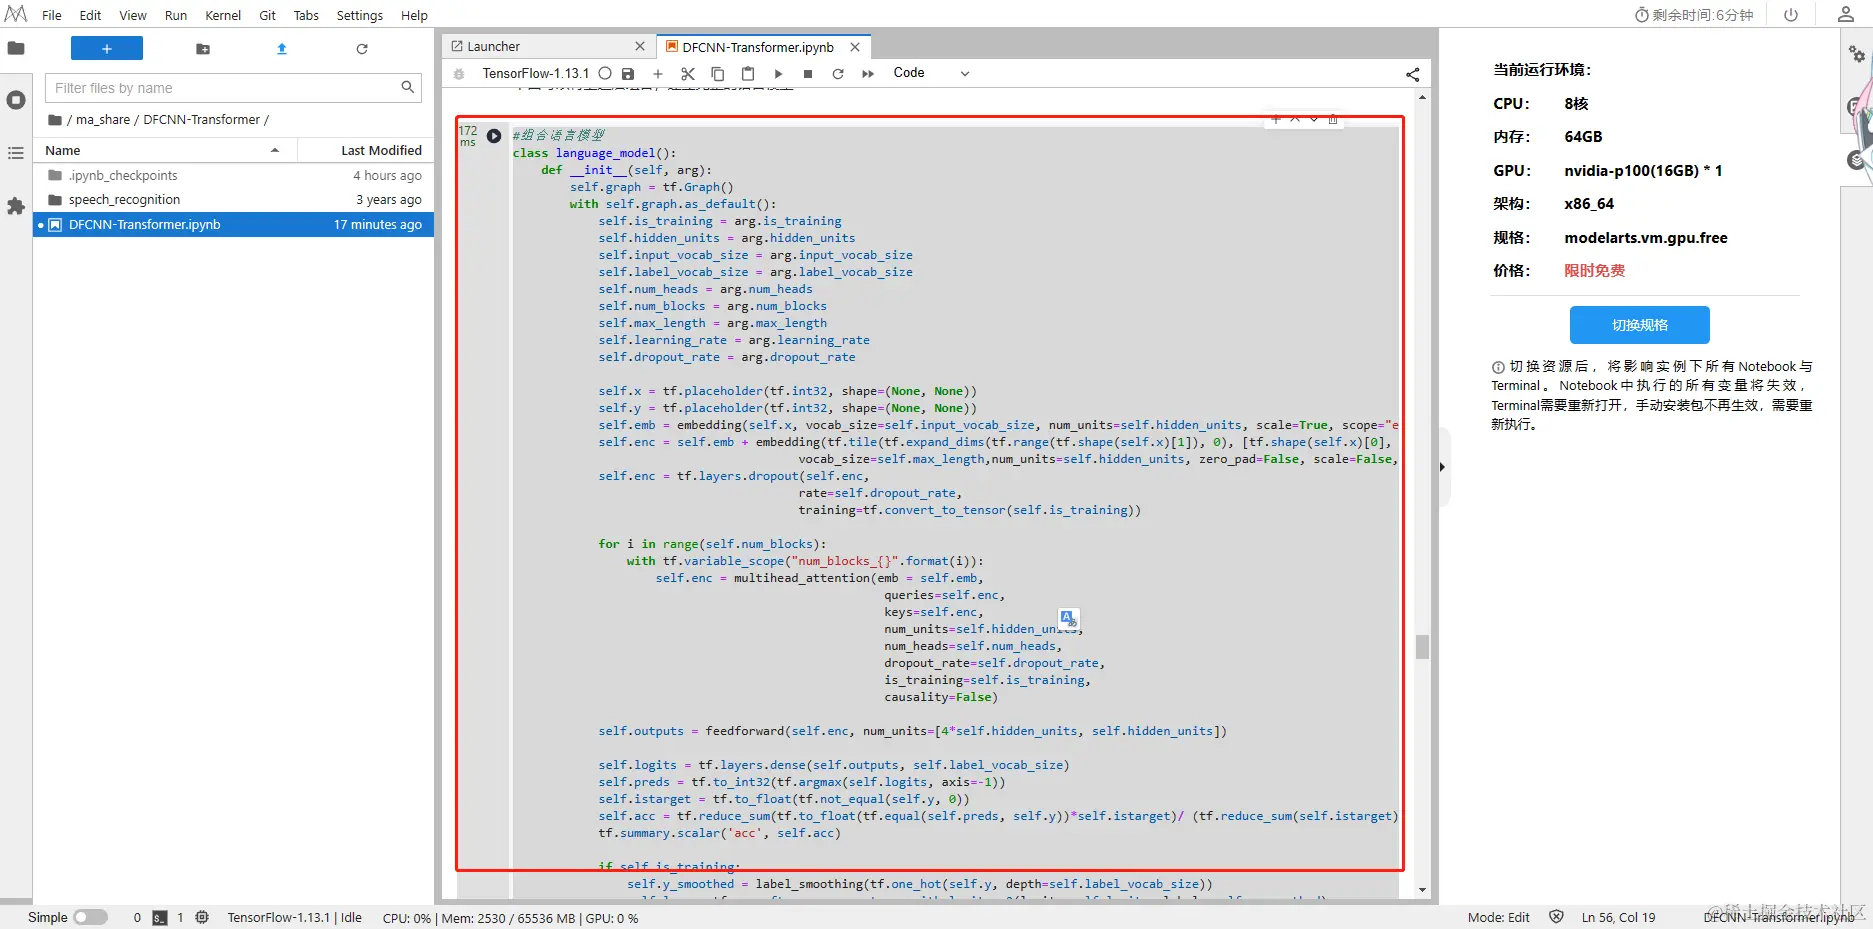
Task: Open the Run menu
Action: click(x=176, y=15)
